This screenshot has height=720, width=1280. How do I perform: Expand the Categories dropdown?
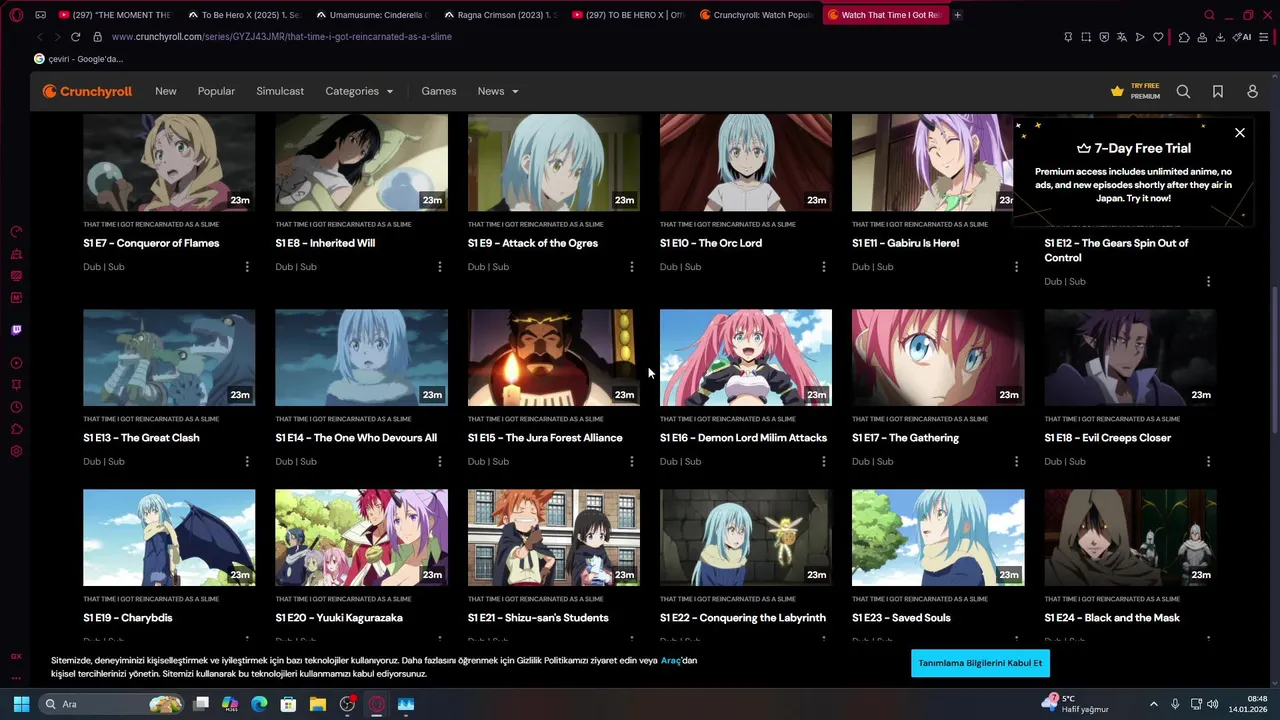point(359,91)
